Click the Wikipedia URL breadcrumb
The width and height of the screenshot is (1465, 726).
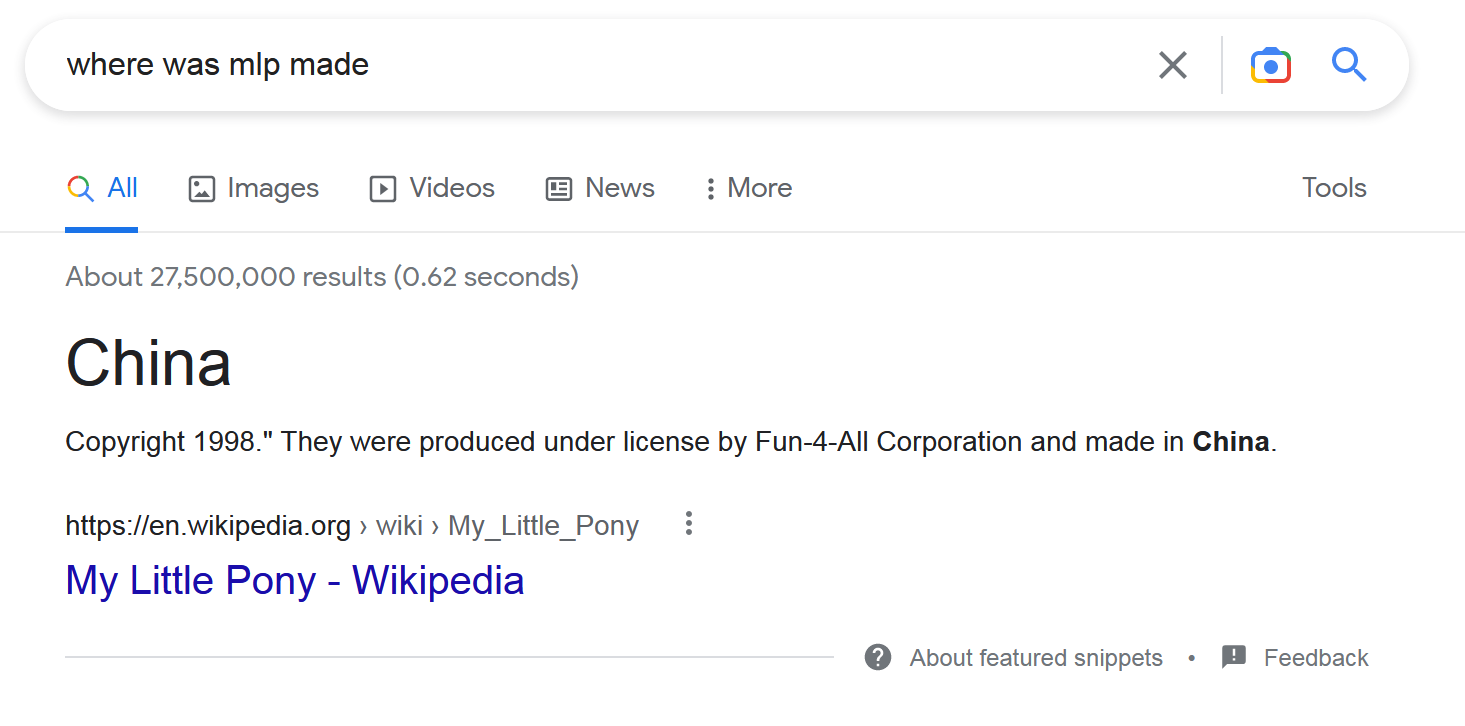pos(351,525)
